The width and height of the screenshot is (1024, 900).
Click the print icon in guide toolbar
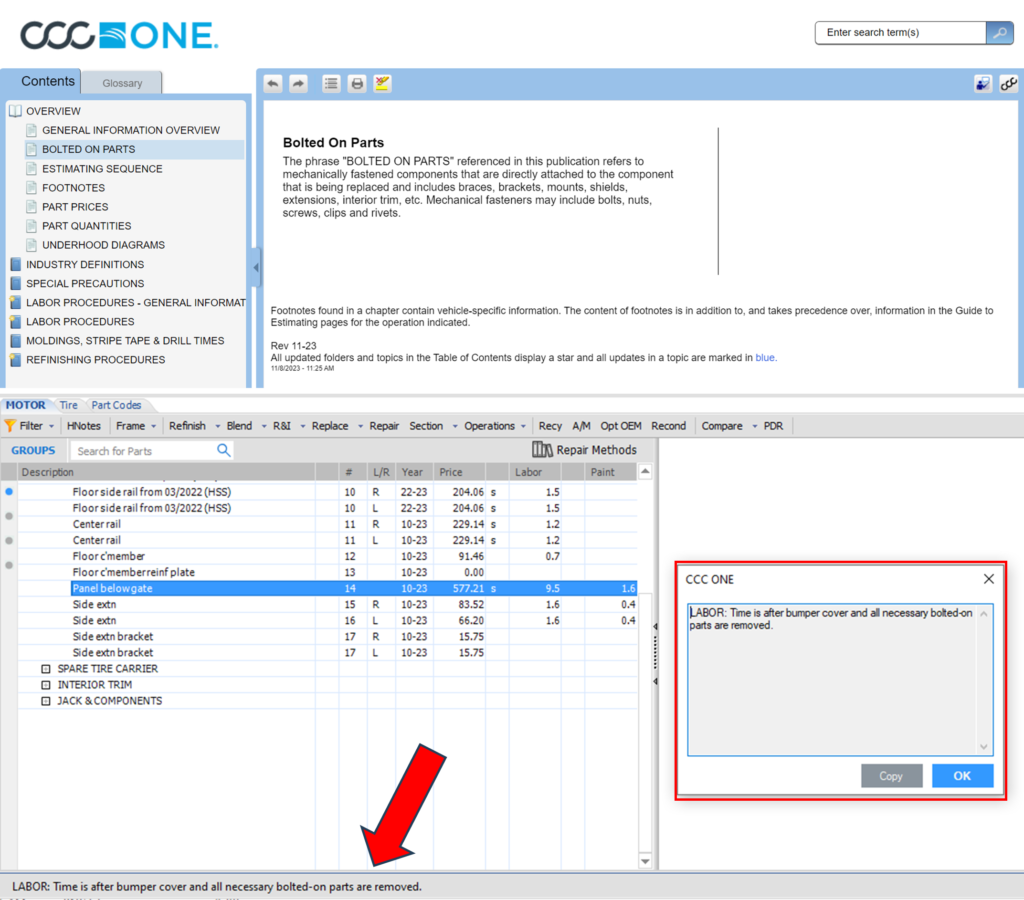357,84
